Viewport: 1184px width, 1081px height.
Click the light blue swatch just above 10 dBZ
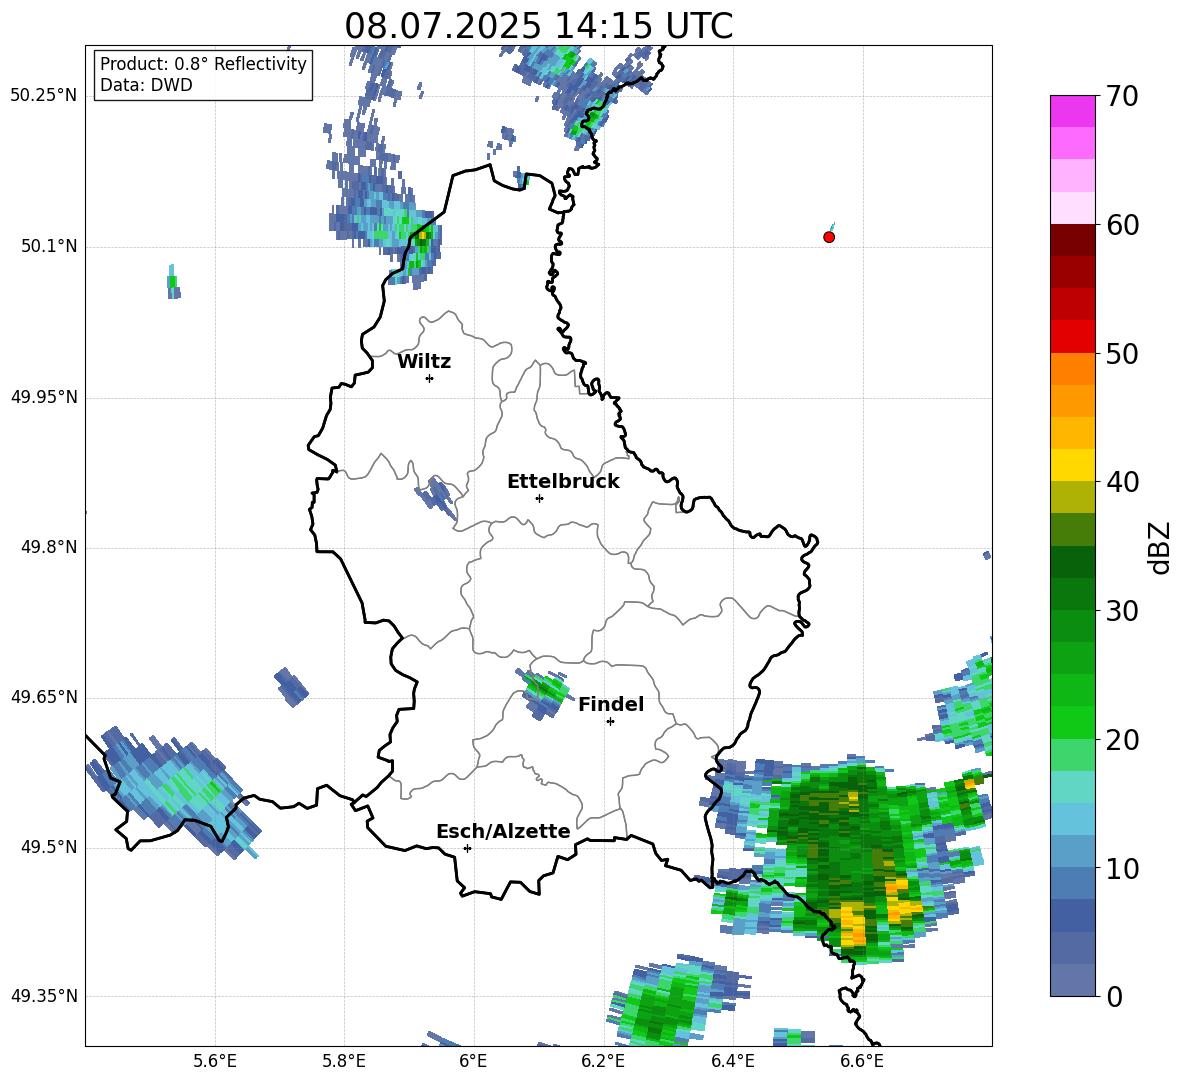point(1072,851)
